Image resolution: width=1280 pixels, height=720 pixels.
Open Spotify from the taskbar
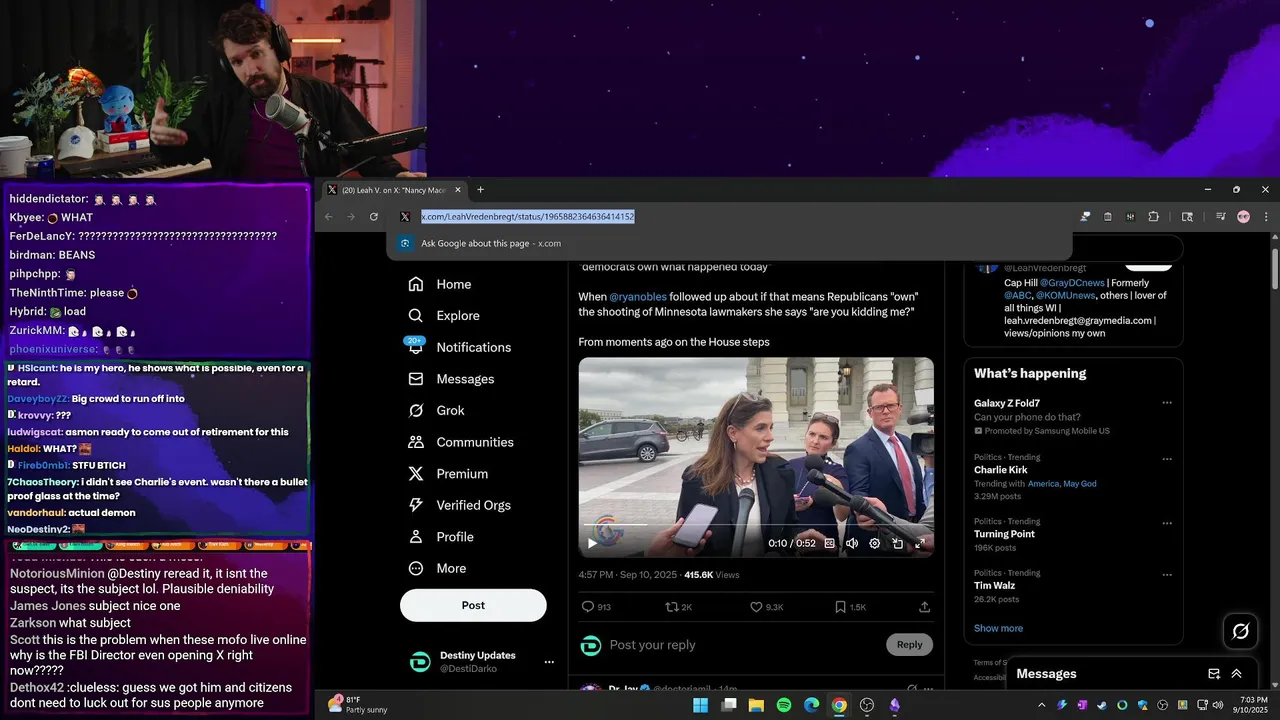(784, 705)
